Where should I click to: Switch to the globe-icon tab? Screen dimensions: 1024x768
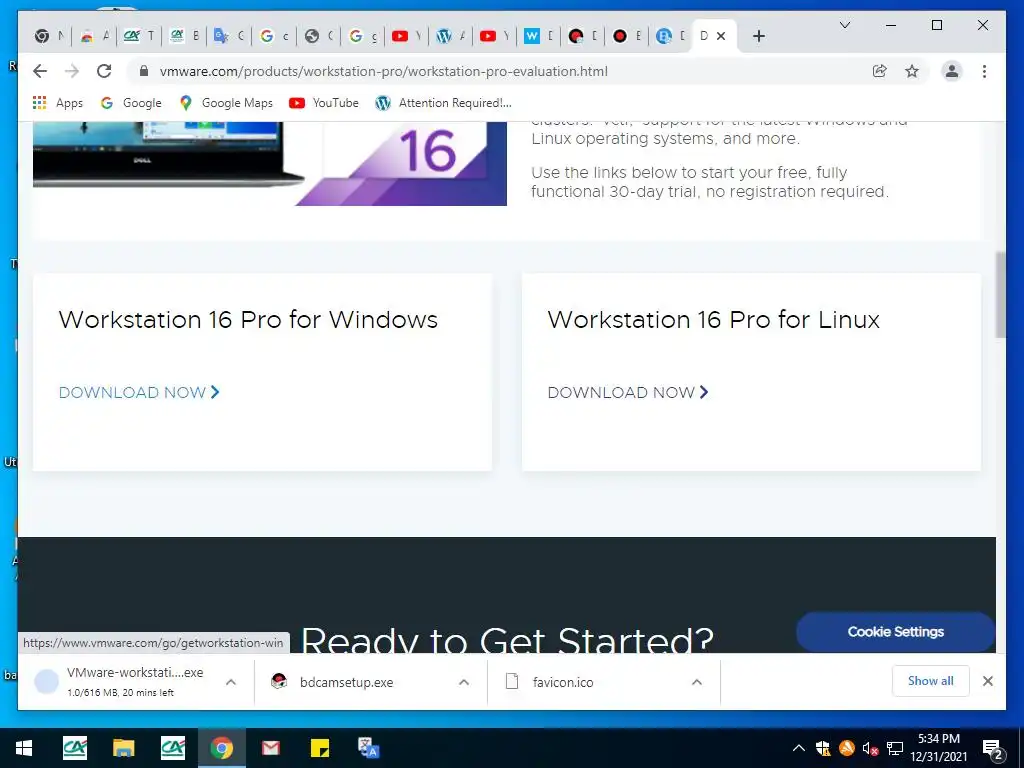[318, 37]
